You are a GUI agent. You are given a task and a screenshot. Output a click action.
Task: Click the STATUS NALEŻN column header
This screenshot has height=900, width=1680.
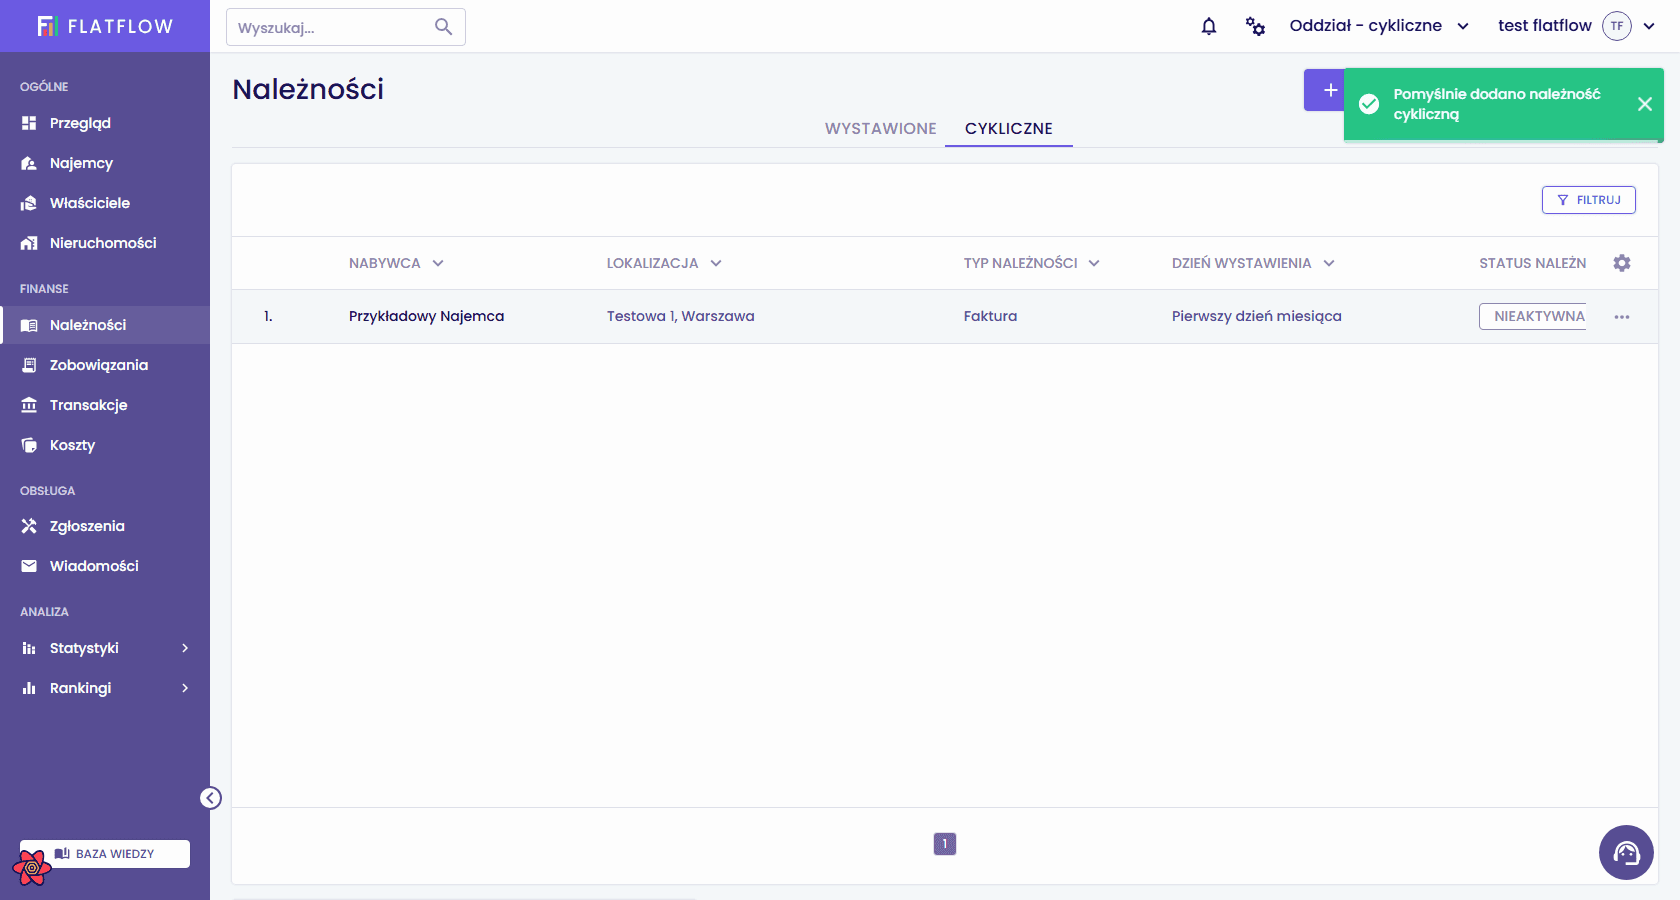(x=1533, y=263)
